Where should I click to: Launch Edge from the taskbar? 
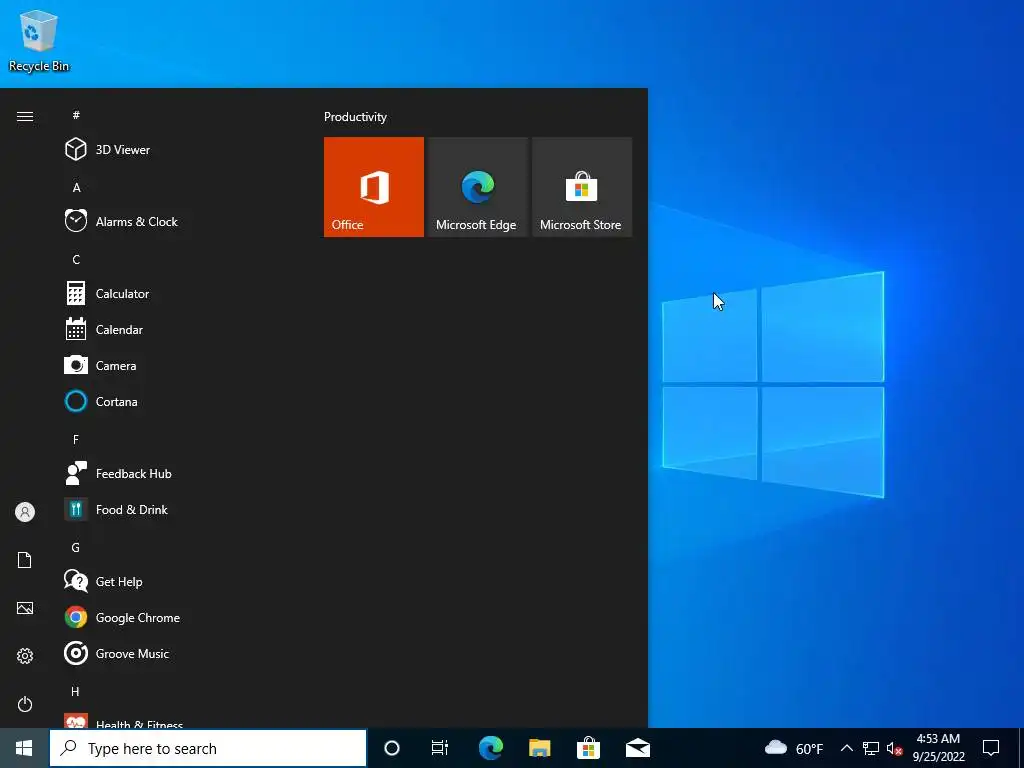click(490, 748)
